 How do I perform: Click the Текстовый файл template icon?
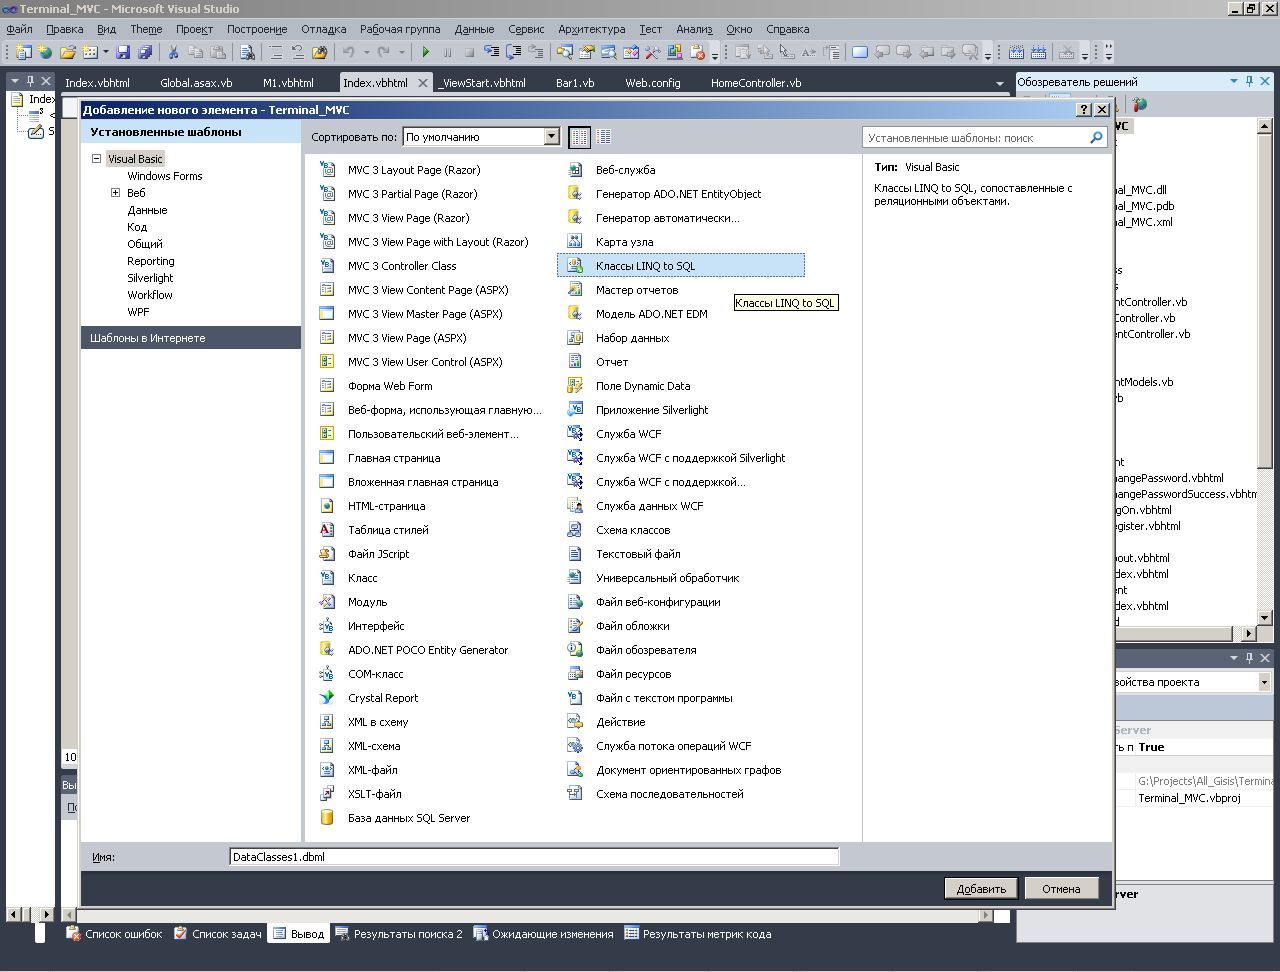click(574, 554)
